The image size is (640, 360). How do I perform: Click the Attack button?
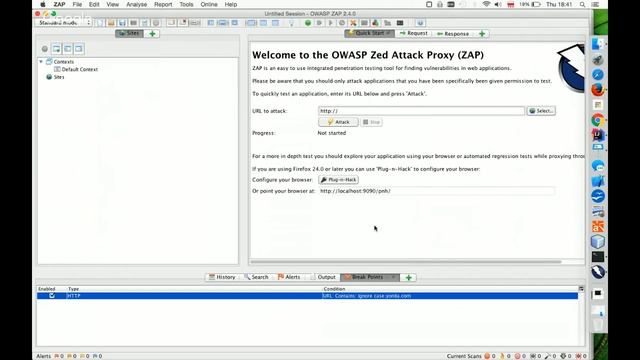click(338, 122)
